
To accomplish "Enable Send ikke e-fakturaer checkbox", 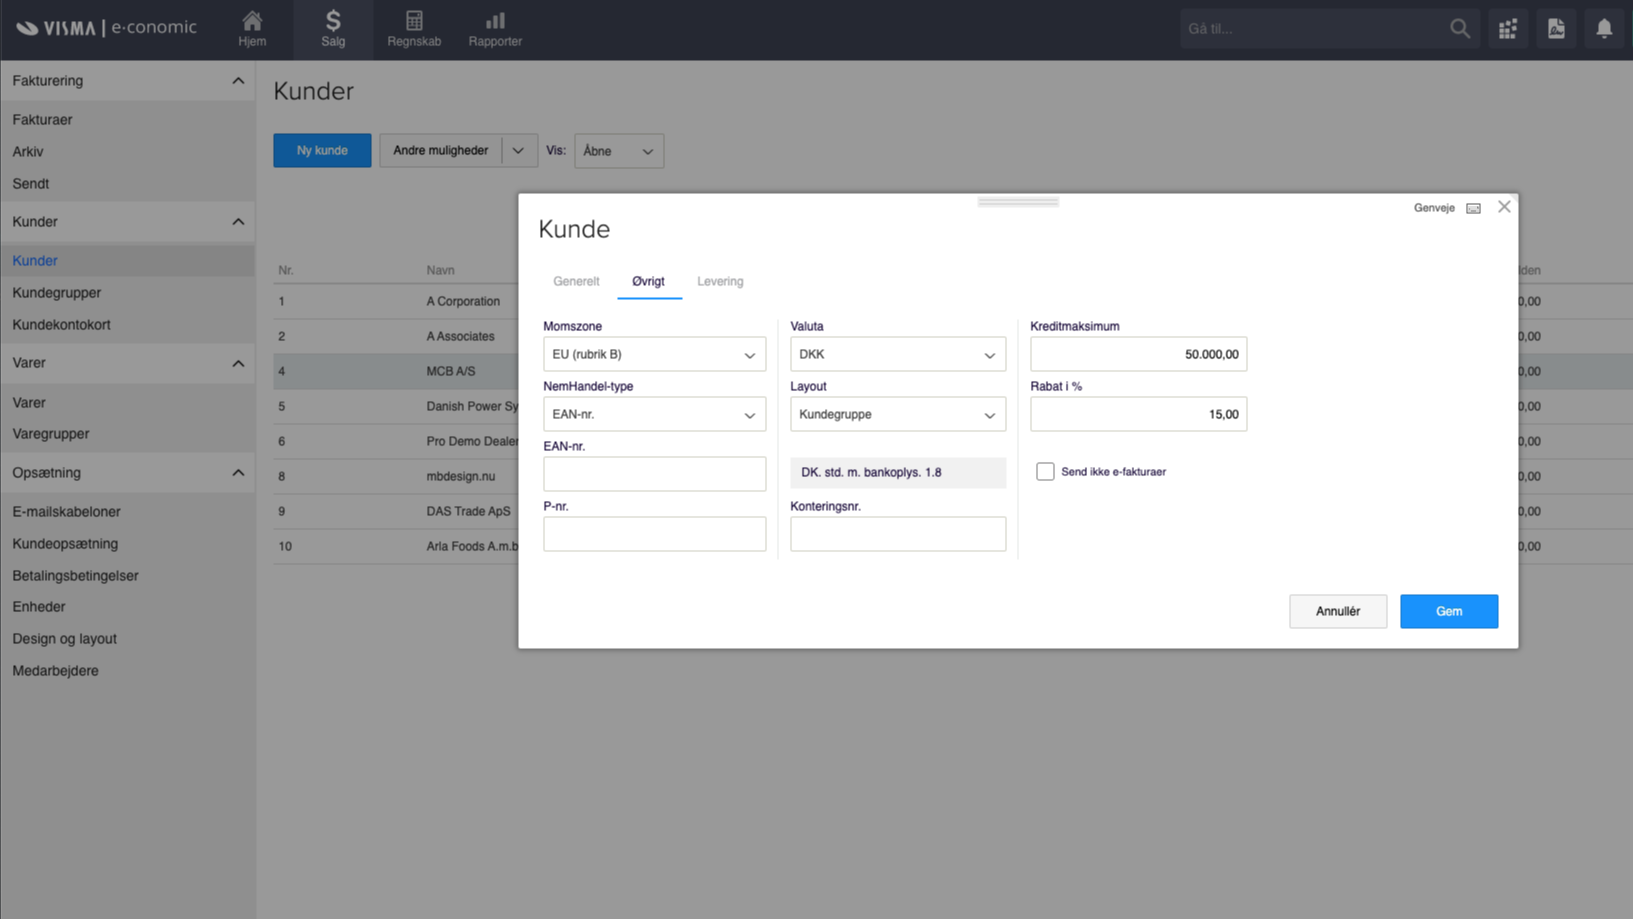I will pos(1045,472).
